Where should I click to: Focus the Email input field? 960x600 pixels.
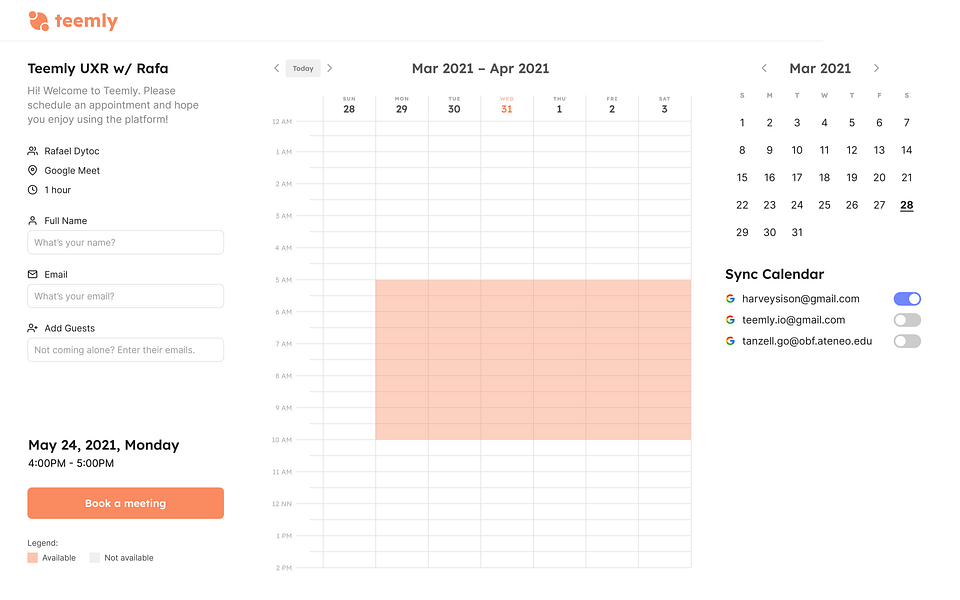pos(126,296)
